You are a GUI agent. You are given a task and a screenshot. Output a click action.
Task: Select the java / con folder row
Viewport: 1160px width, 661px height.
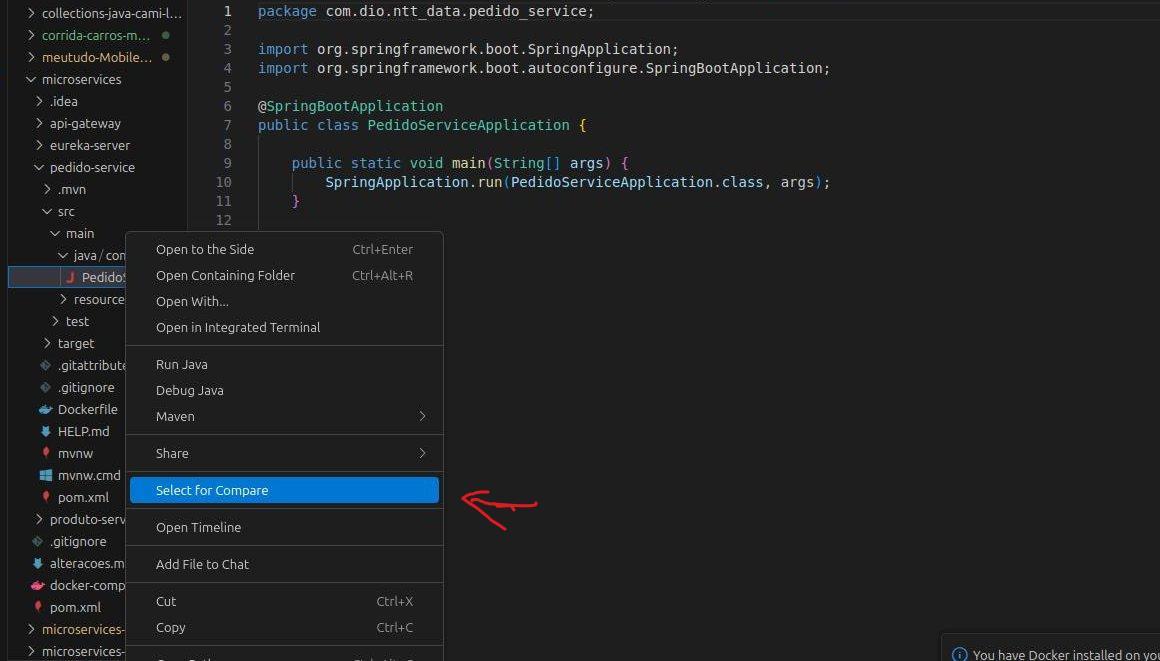pyautogui.click(x=67, y=255)
